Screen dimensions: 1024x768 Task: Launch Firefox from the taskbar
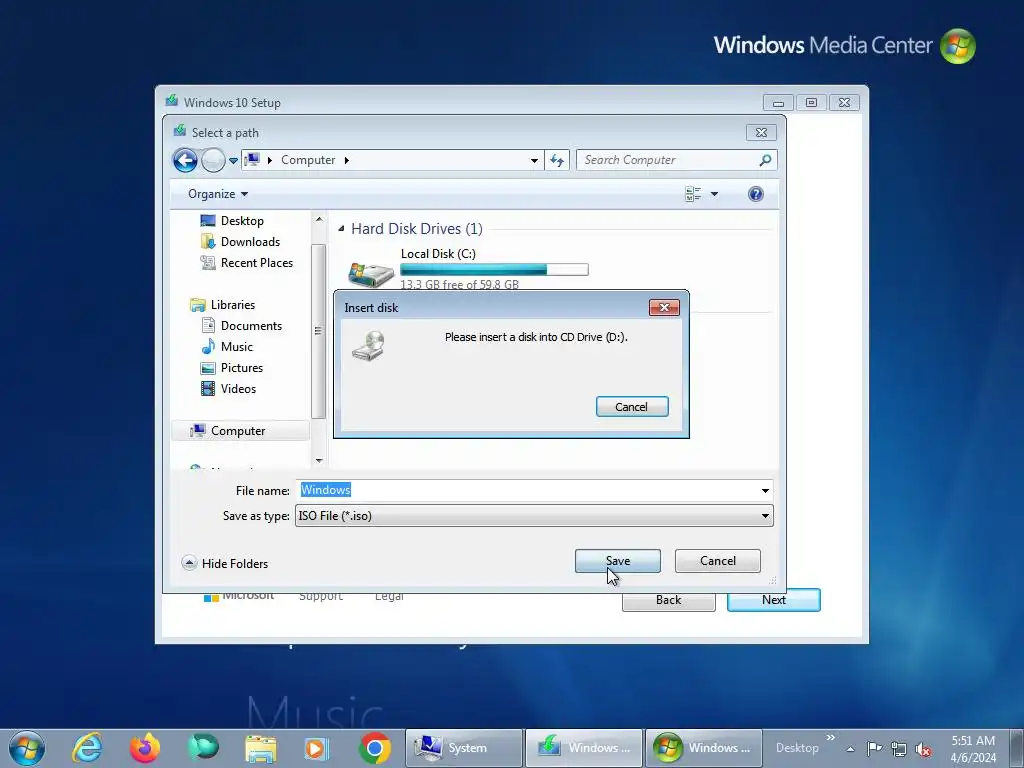pos(145,748)
